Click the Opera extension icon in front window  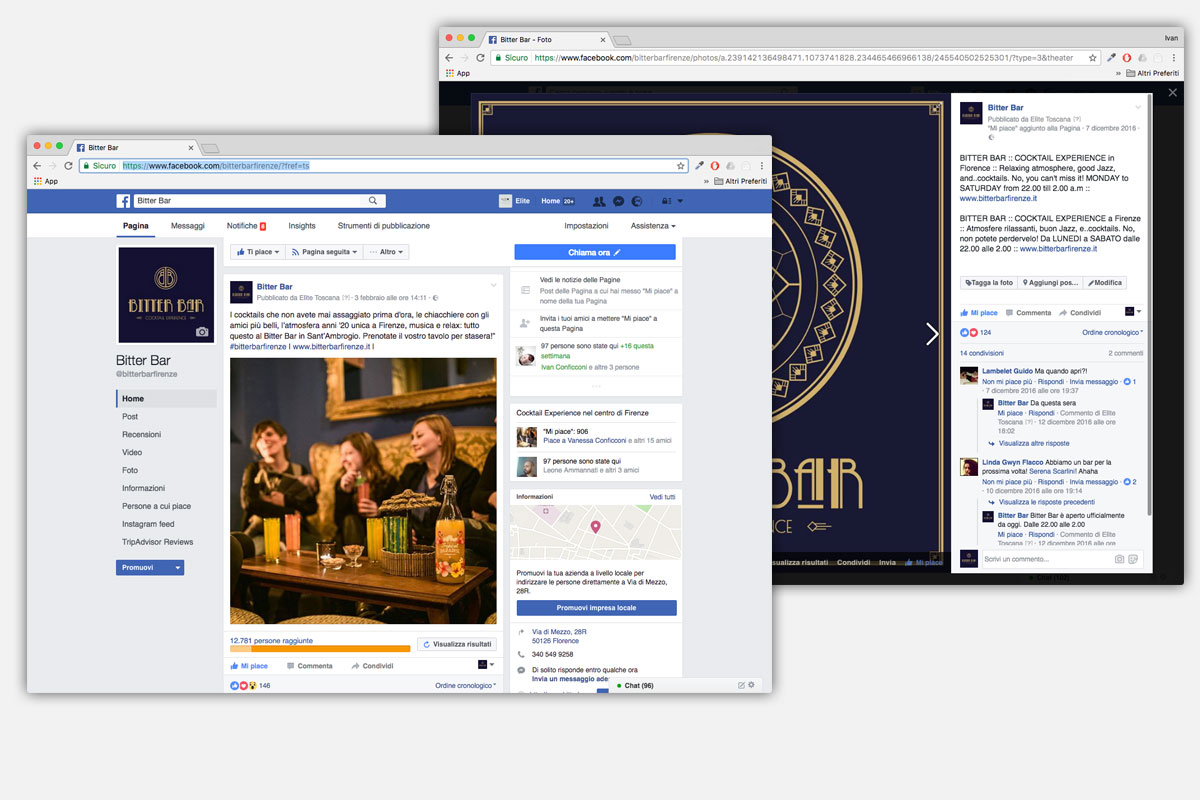(x=715, y=166)
